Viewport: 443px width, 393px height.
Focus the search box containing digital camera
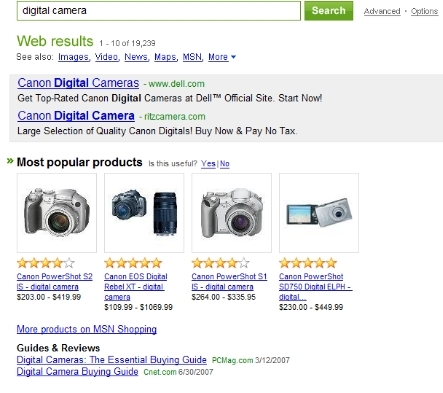click(159, 11)
